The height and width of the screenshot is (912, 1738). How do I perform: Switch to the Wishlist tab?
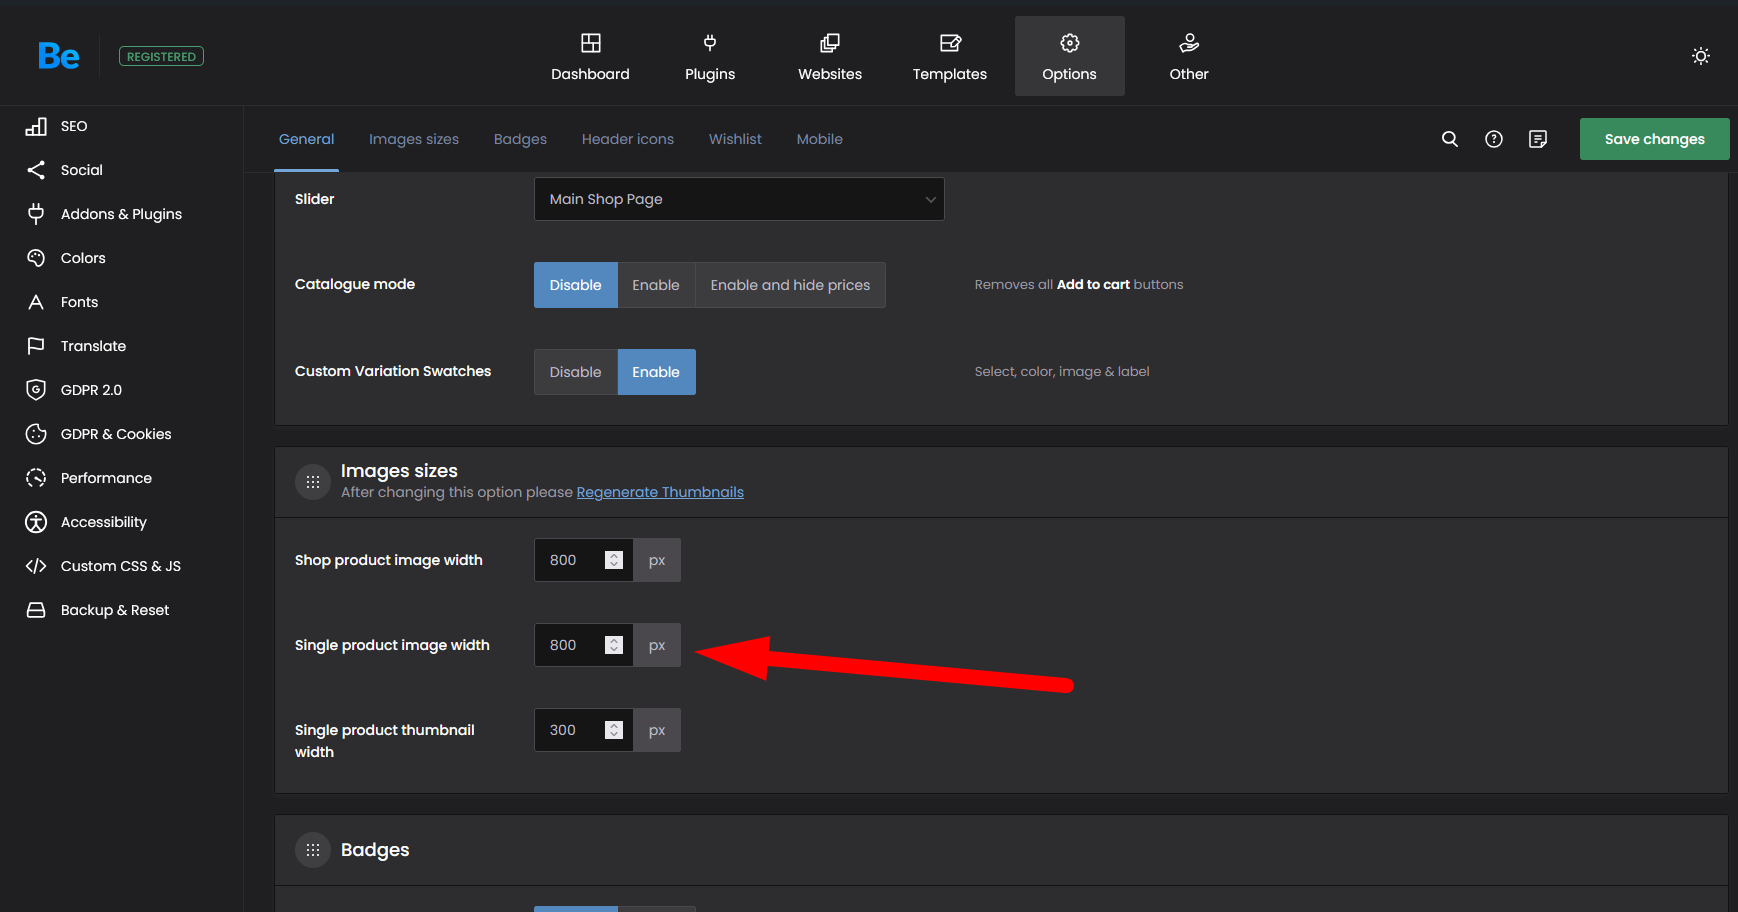[735, 139]
